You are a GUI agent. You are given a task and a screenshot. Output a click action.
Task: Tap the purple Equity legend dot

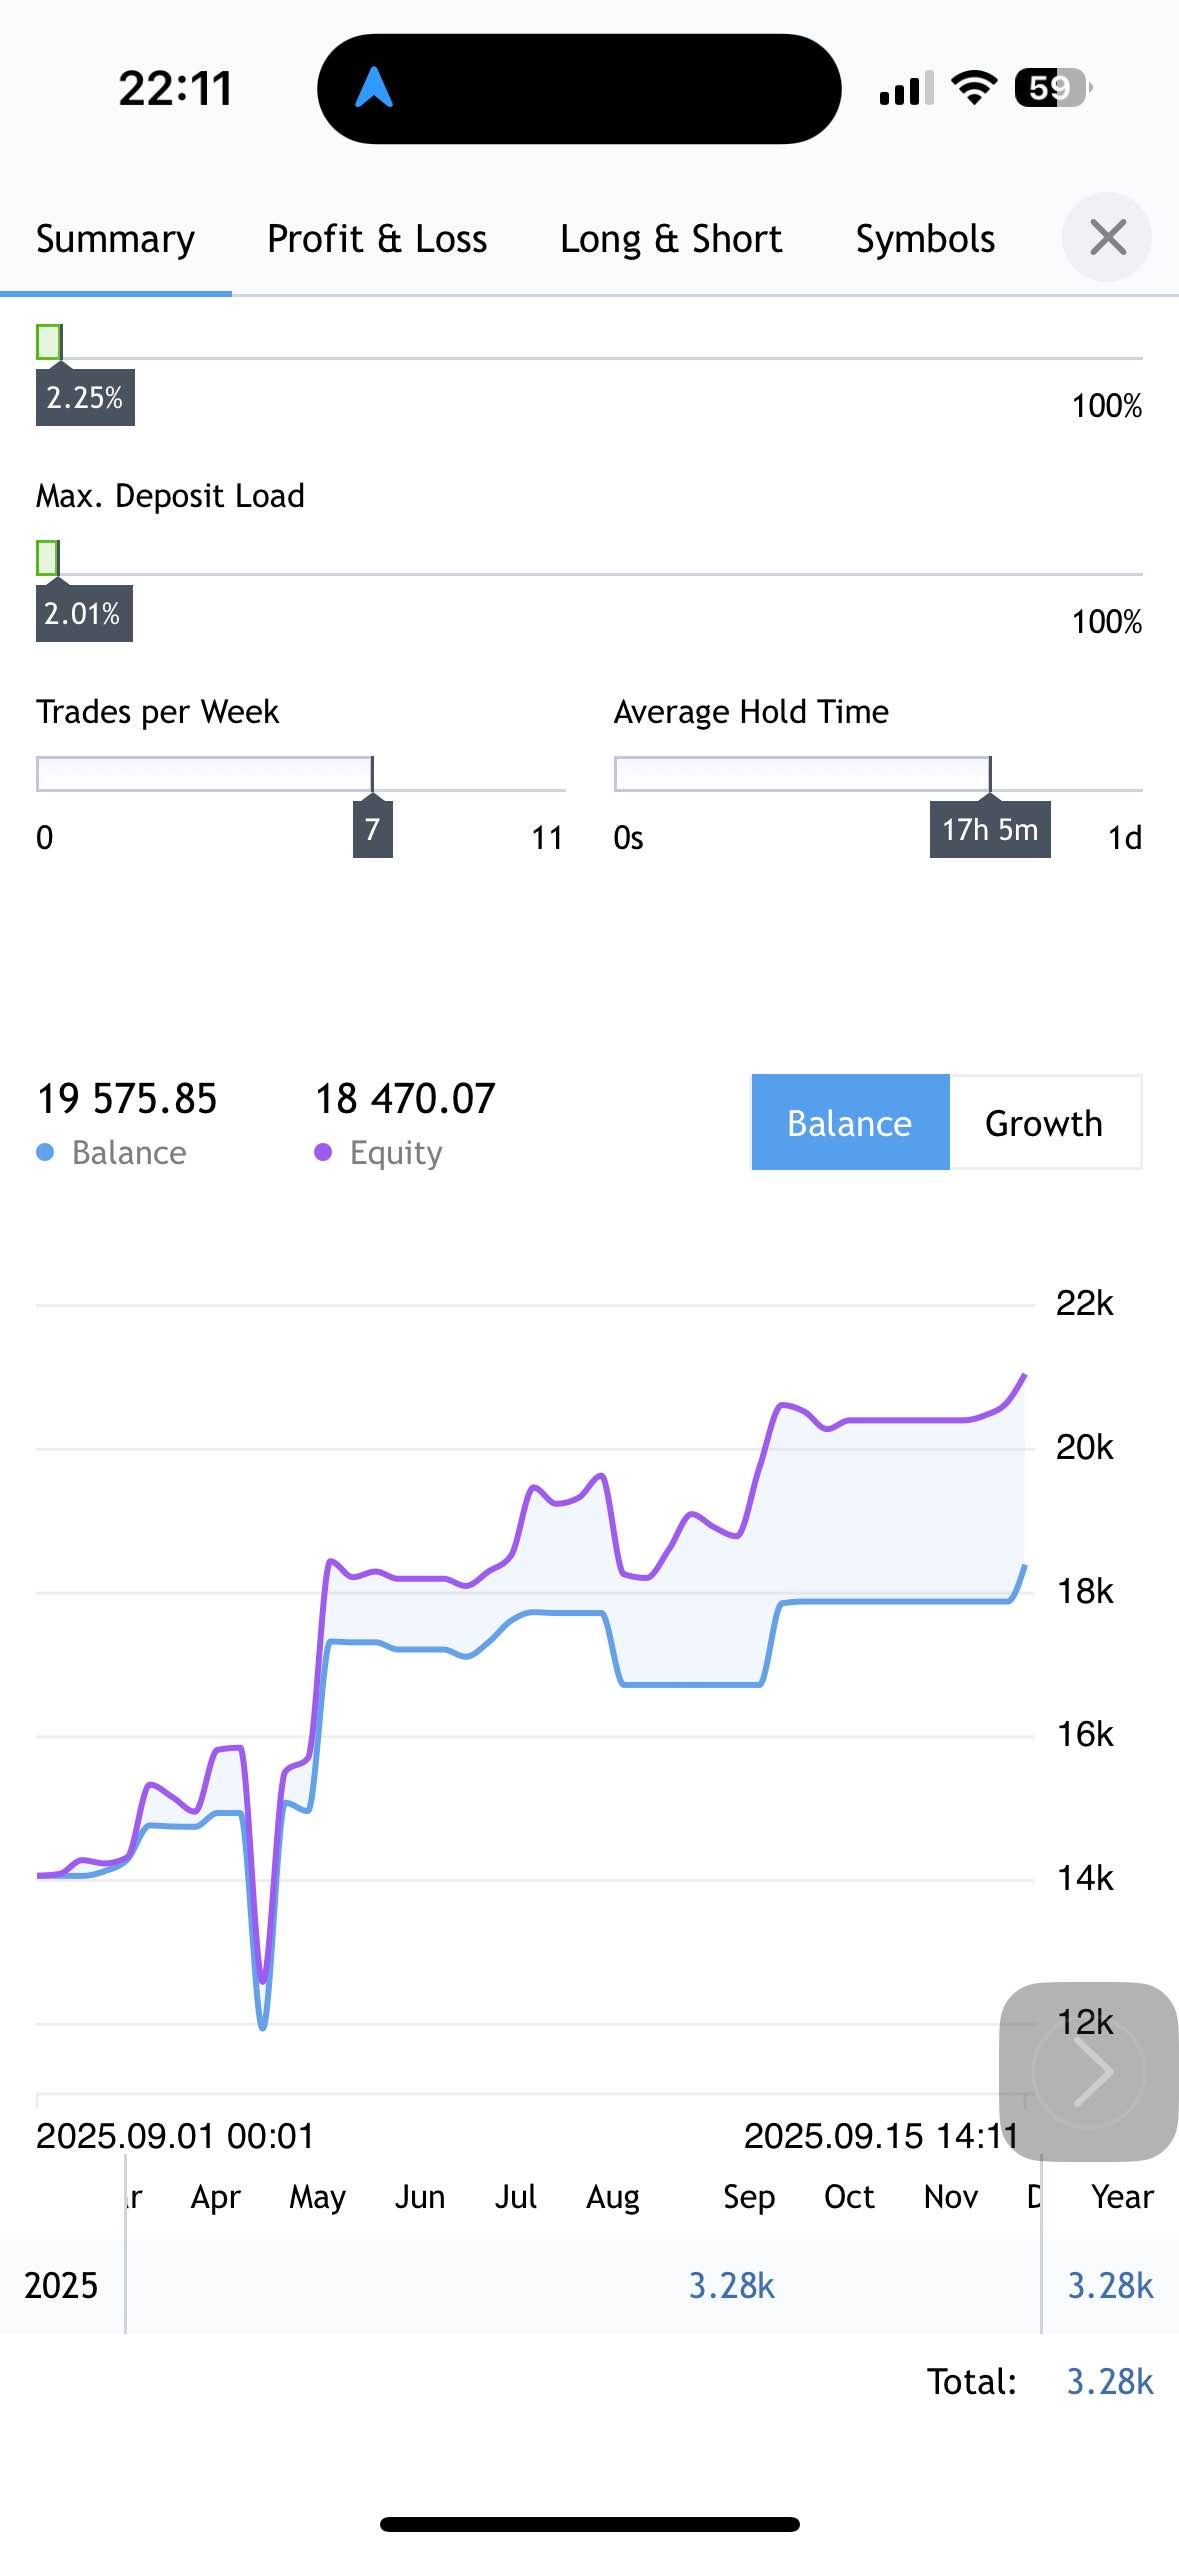323,1153
